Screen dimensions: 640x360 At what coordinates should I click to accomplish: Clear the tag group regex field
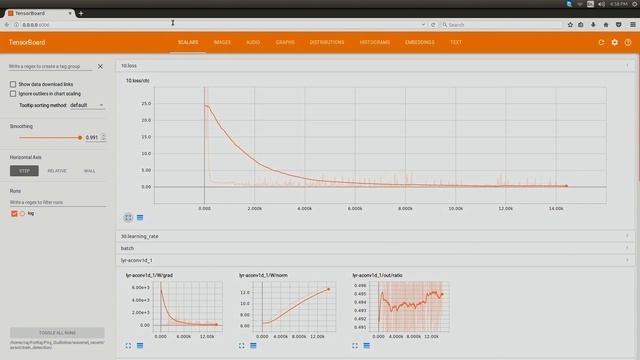100,66
